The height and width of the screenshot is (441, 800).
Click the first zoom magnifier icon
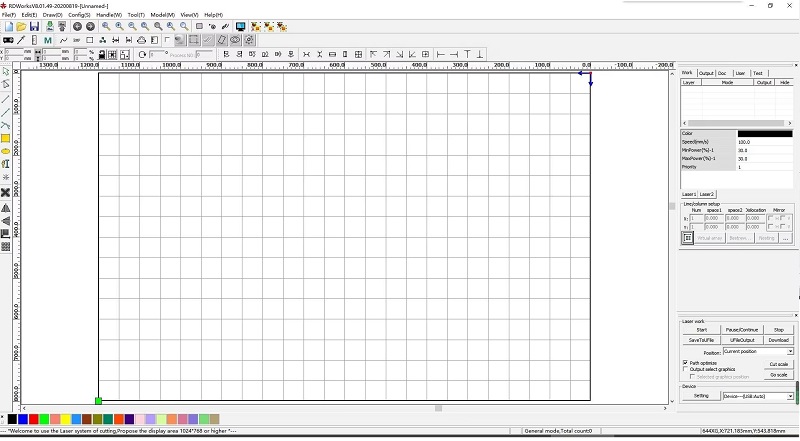[106, 27]
